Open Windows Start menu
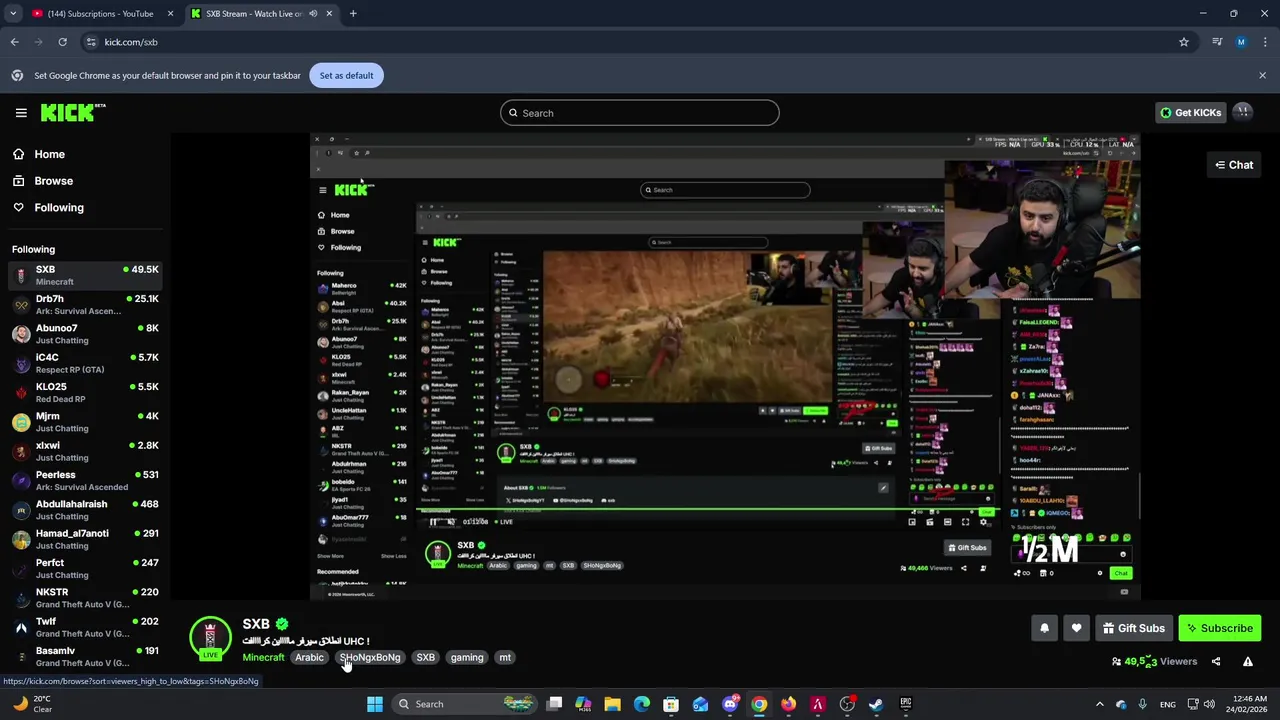Screen dimensions: 1280x720 [375, 704]
